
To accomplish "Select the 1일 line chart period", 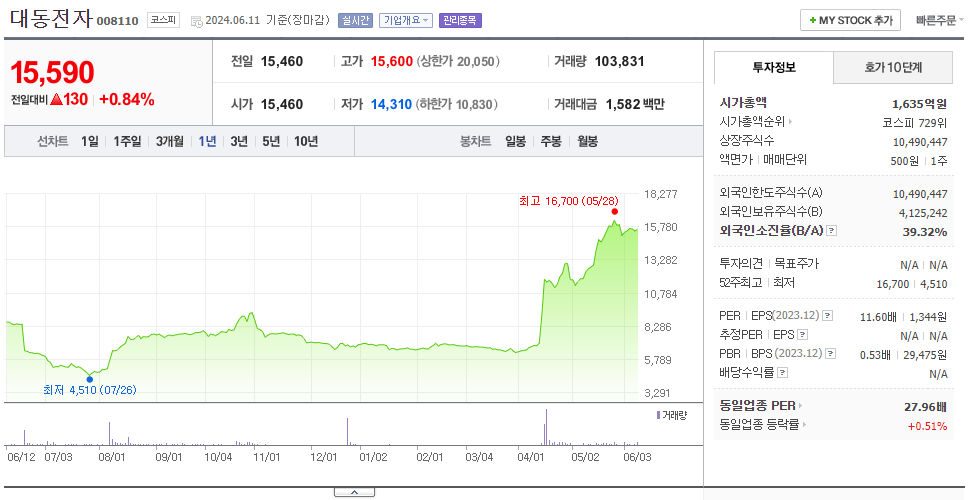I will (90, 141).
